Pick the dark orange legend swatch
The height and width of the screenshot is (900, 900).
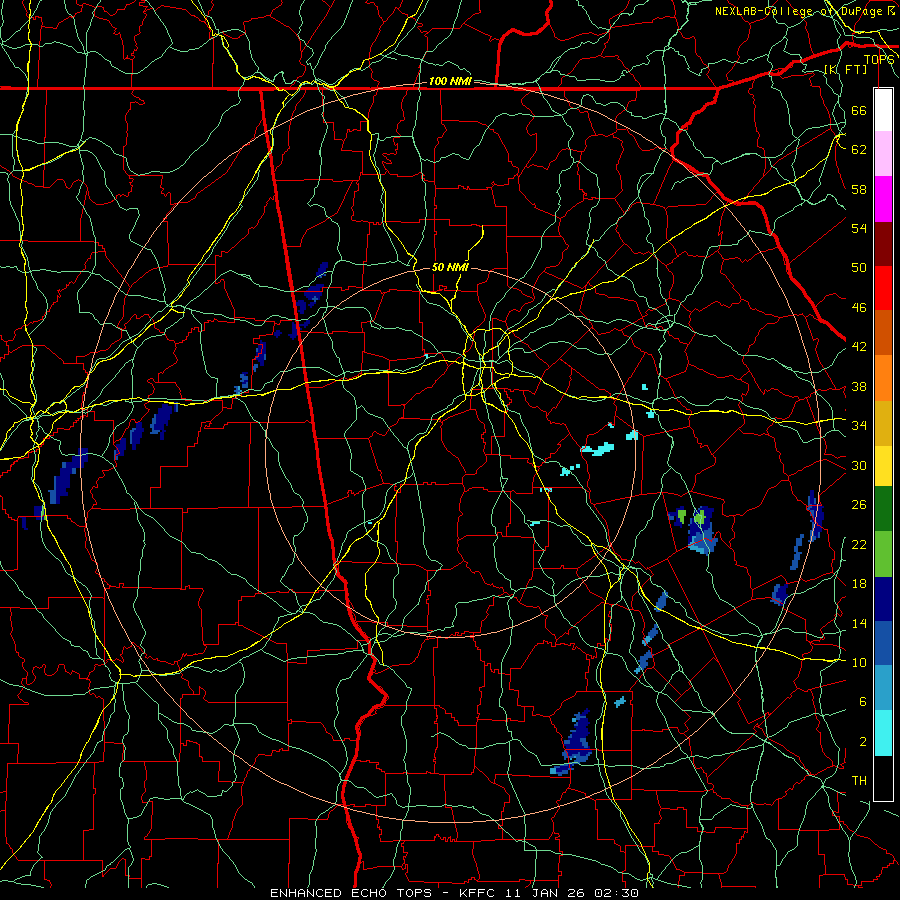pos(883,332)
